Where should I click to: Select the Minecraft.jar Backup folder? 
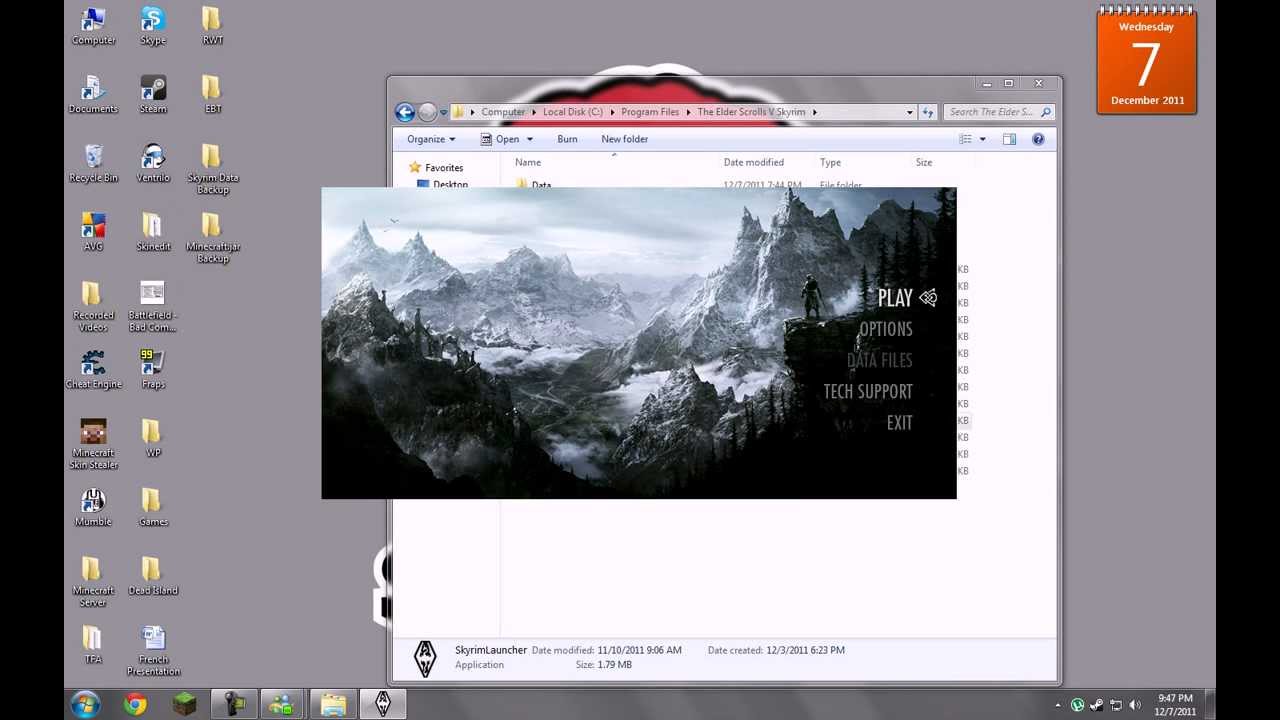[x=212, y=238]
